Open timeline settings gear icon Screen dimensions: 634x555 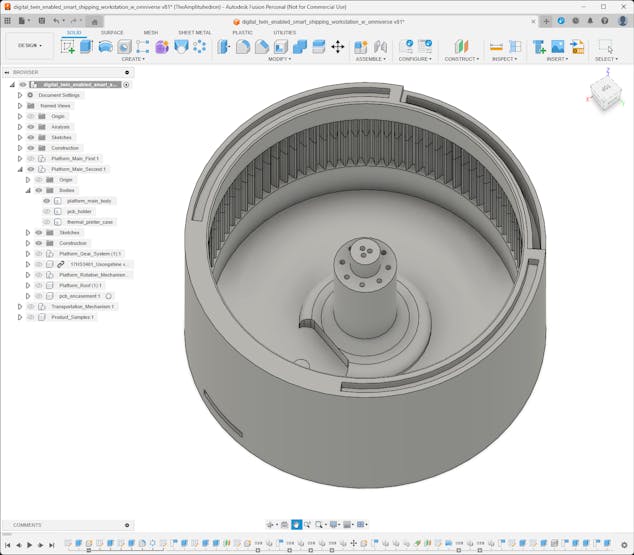[x=625, y=545]
